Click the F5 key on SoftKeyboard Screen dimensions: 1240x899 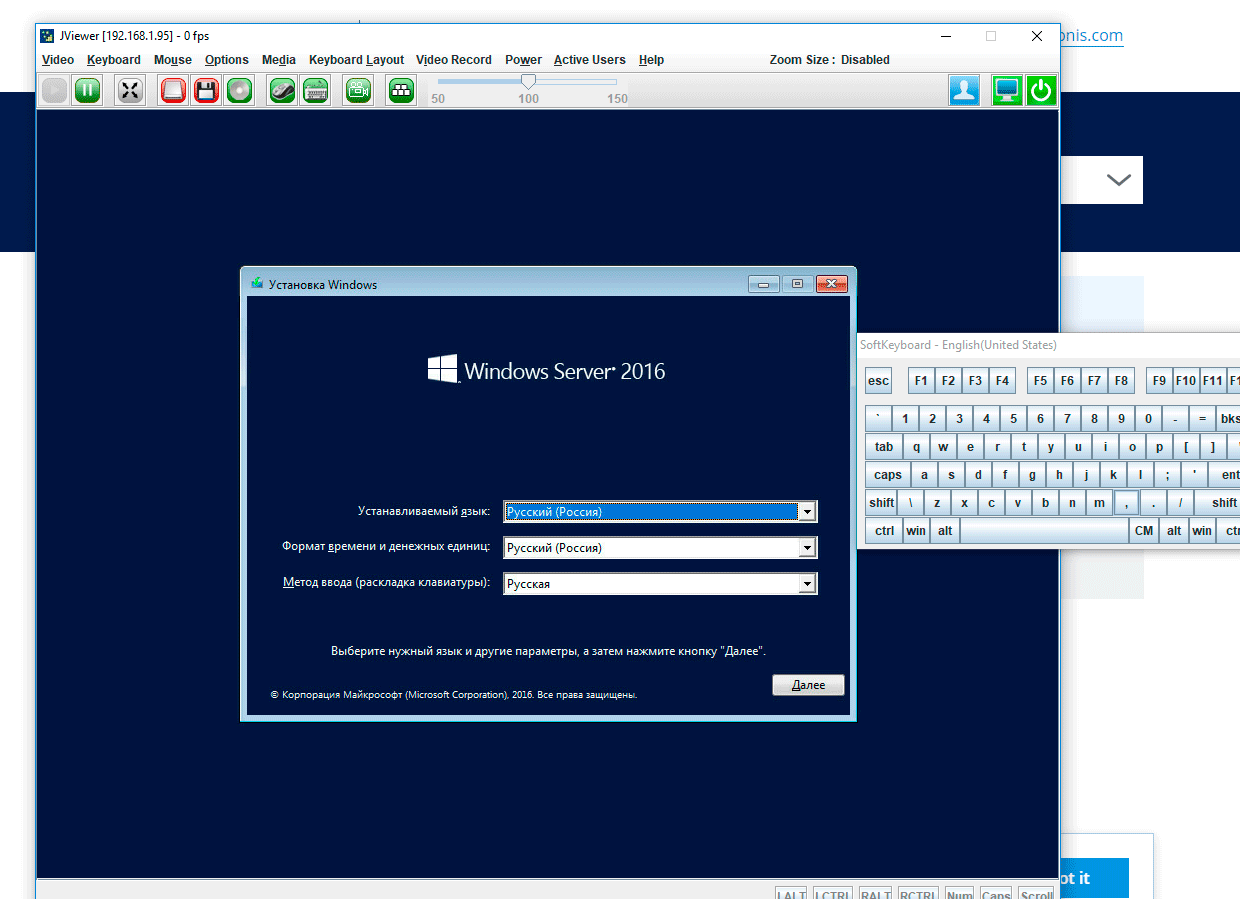pyautogui.click(x=1040, y=381)
